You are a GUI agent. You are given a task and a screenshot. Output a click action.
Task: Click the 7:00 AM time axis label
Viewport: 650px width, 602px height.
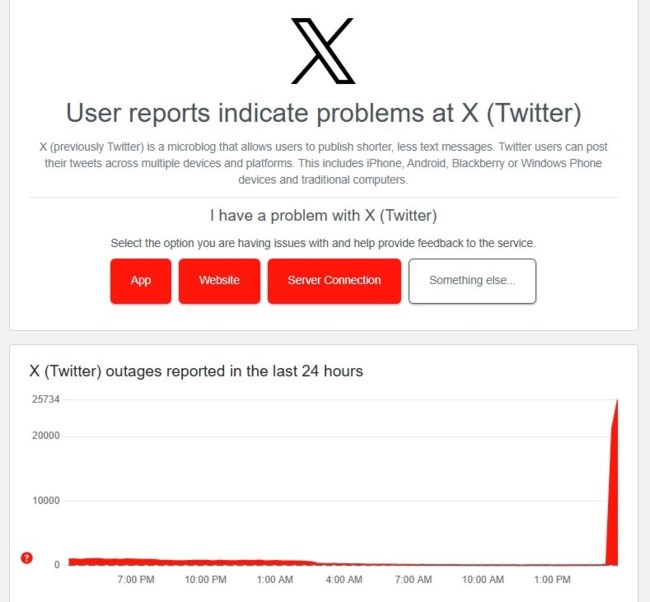pyautogui.click(x=413, y=580)
